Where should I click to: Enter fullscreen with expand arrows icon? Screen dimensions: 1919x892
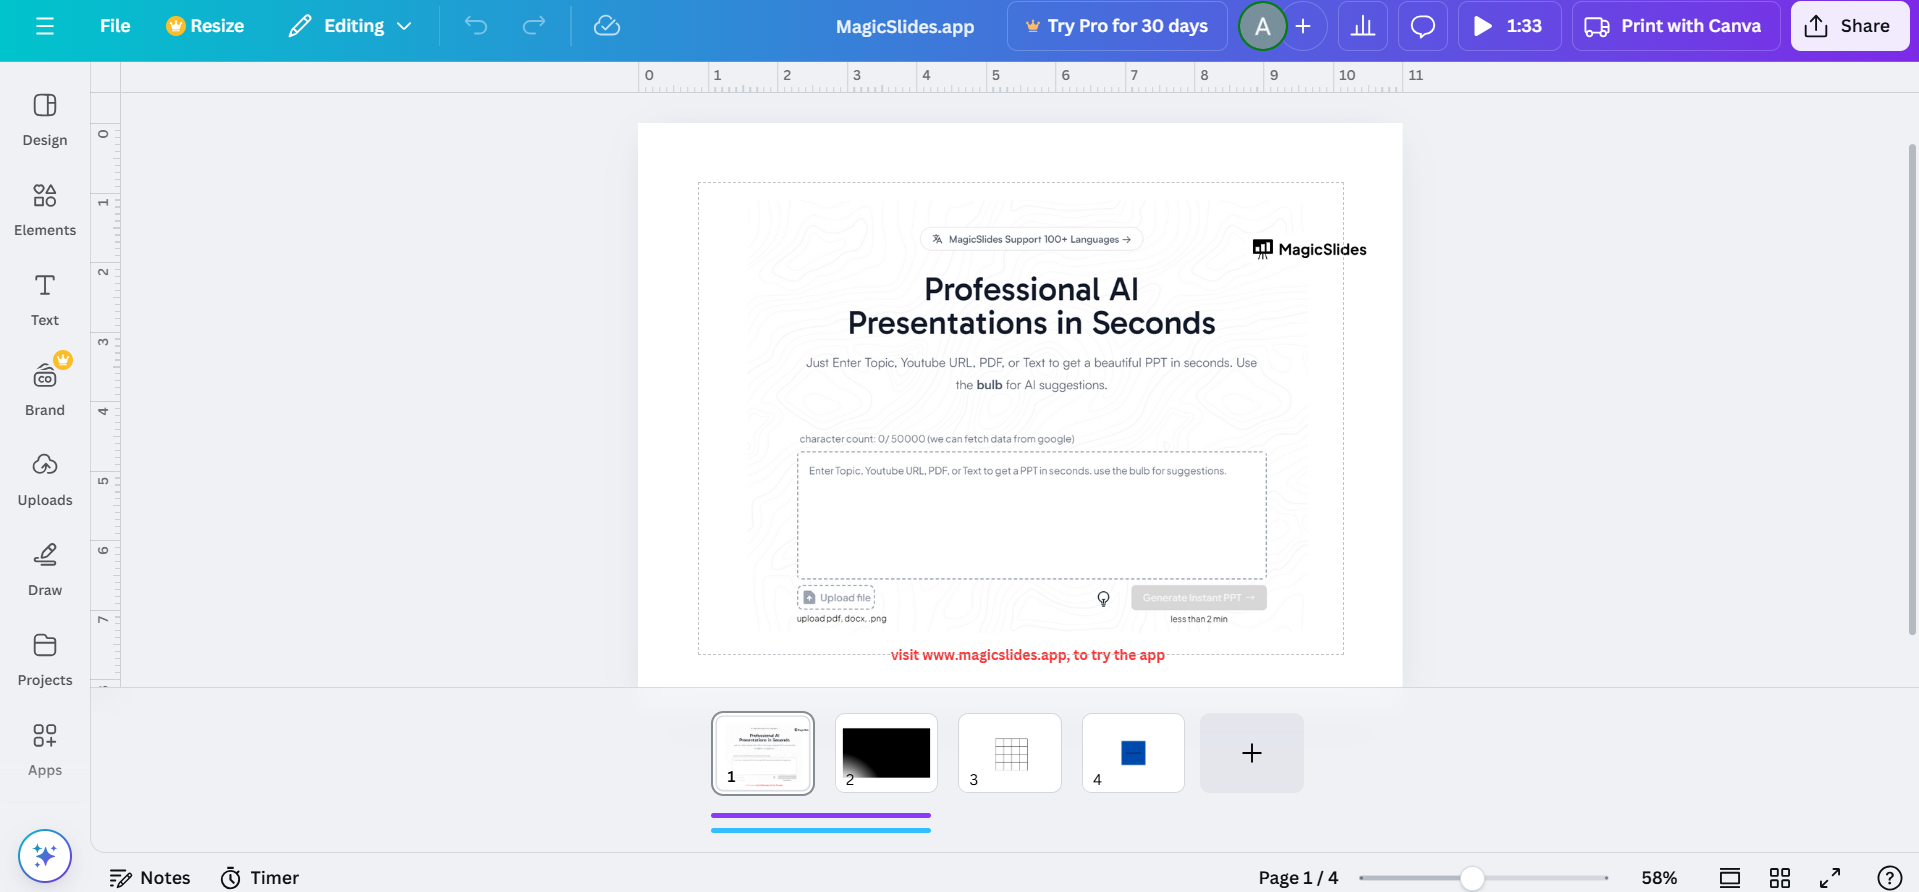click(x=1830, y=878)
